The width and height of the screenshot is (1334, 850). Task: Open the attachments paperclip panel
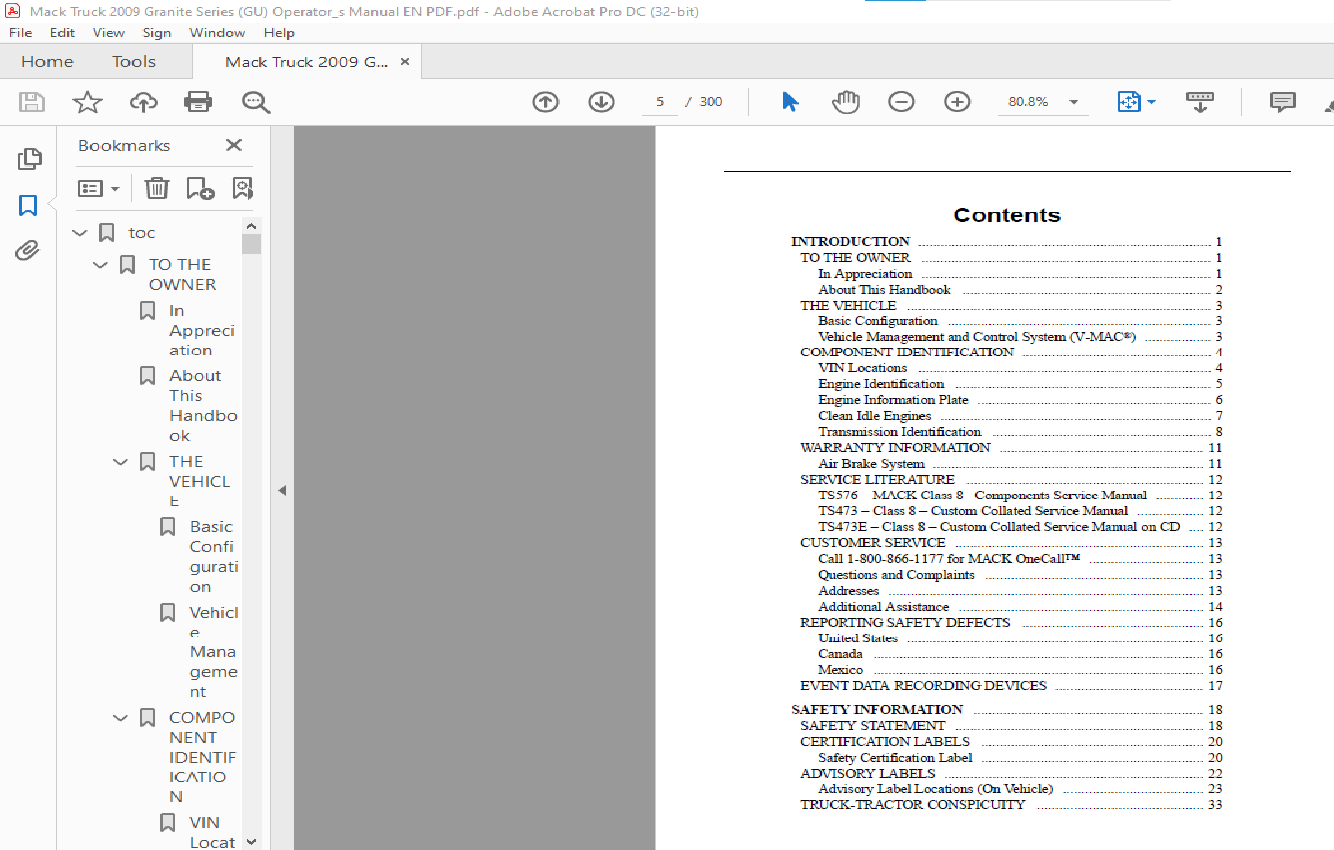click(28, 250)
